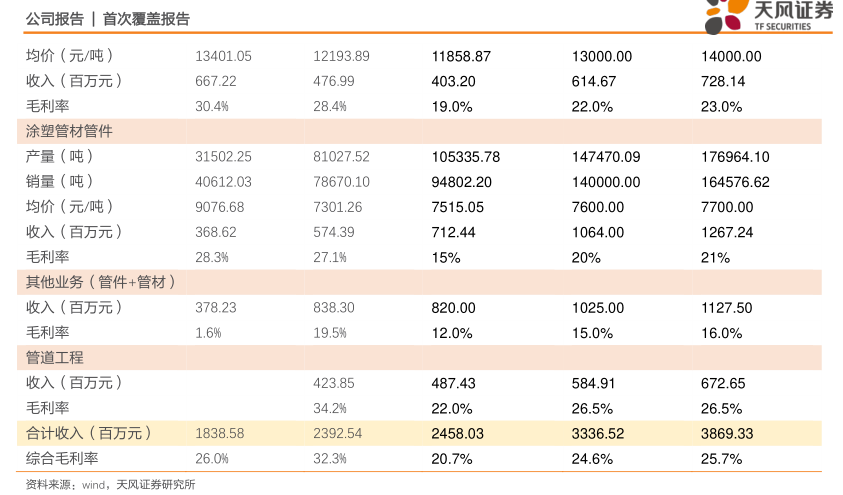Click the 合计收入（百万元） row label
The width and height of the screenshot is (843, 495).
coord(89,433)
